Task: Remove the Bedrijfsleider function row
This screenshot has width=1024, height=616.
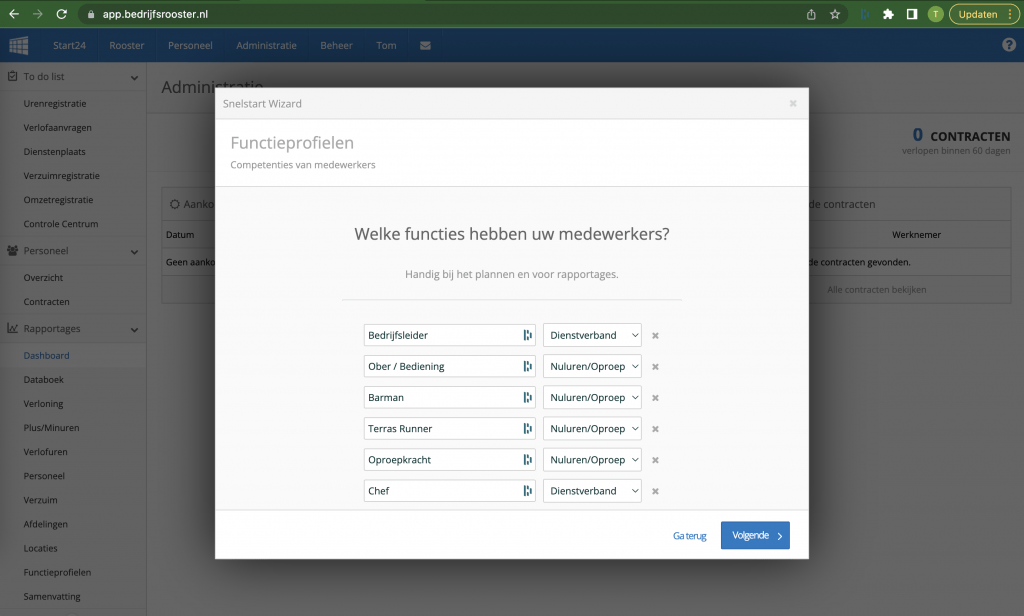Action: (655, 336)
